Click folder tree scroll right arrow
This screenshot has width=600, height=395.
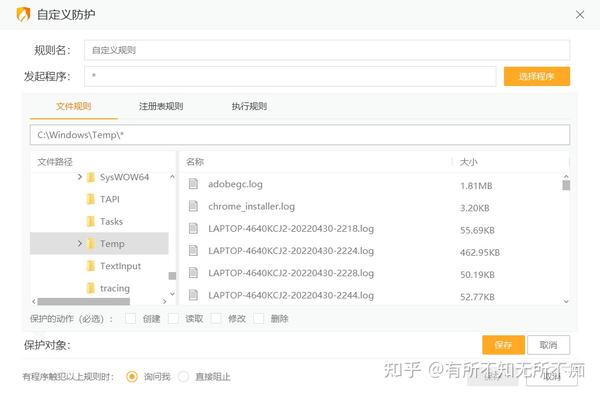click(x=165, y=302)
